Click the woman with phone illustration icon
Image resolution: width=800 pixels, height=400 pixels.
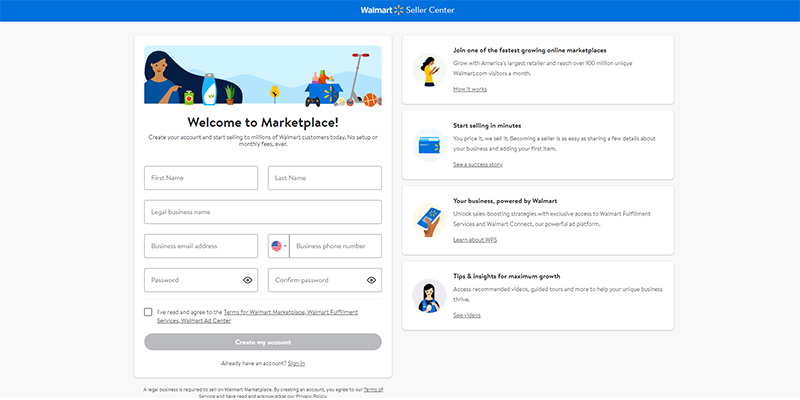pyautogui.click(x=429, y=69)
